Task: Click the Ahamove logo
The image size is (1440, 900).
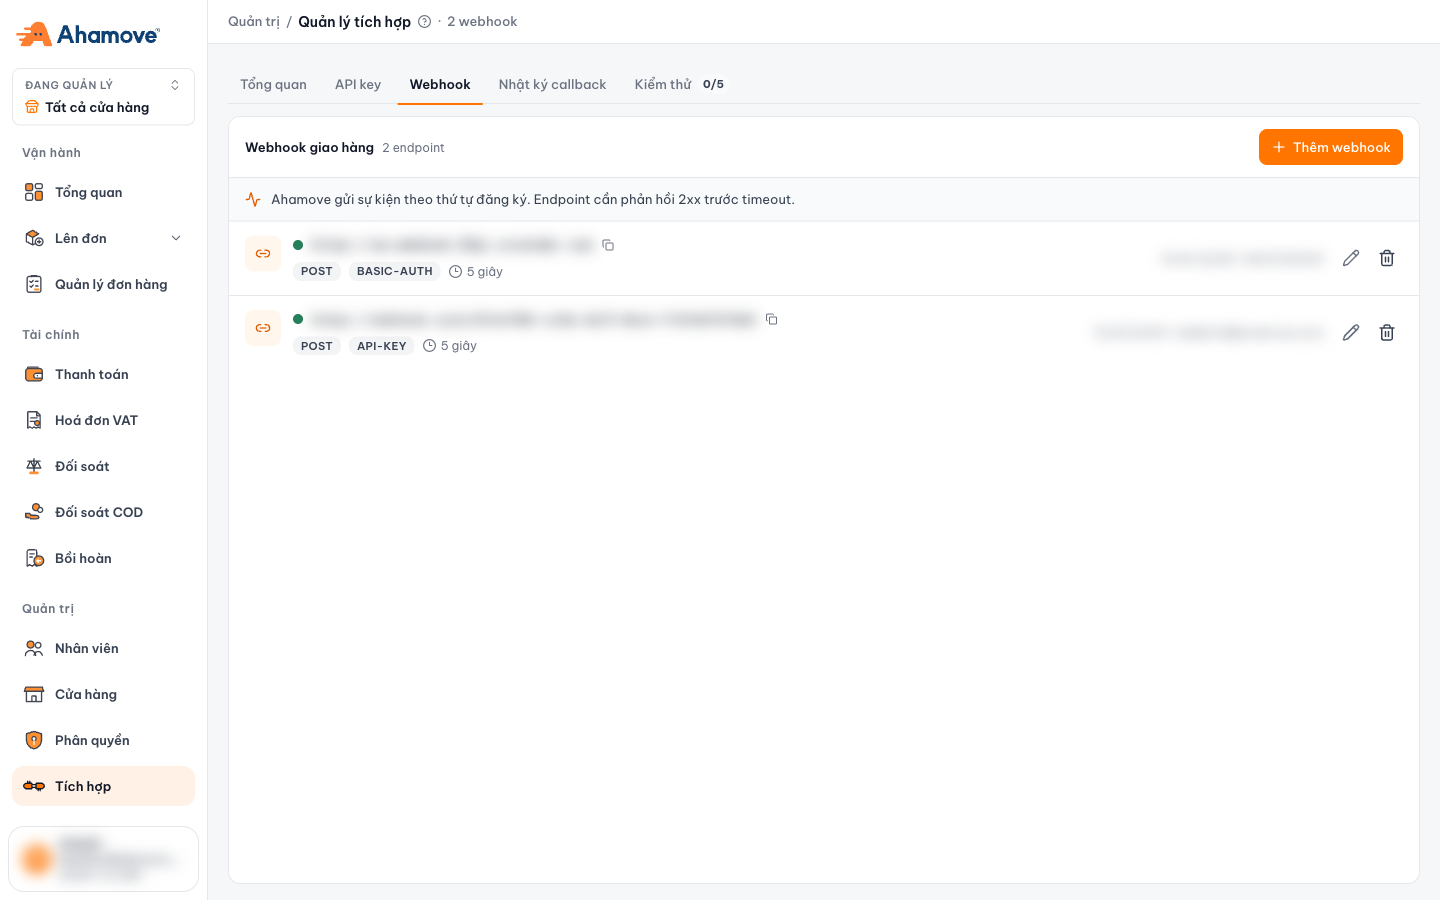Action: (x=88, y=34)
